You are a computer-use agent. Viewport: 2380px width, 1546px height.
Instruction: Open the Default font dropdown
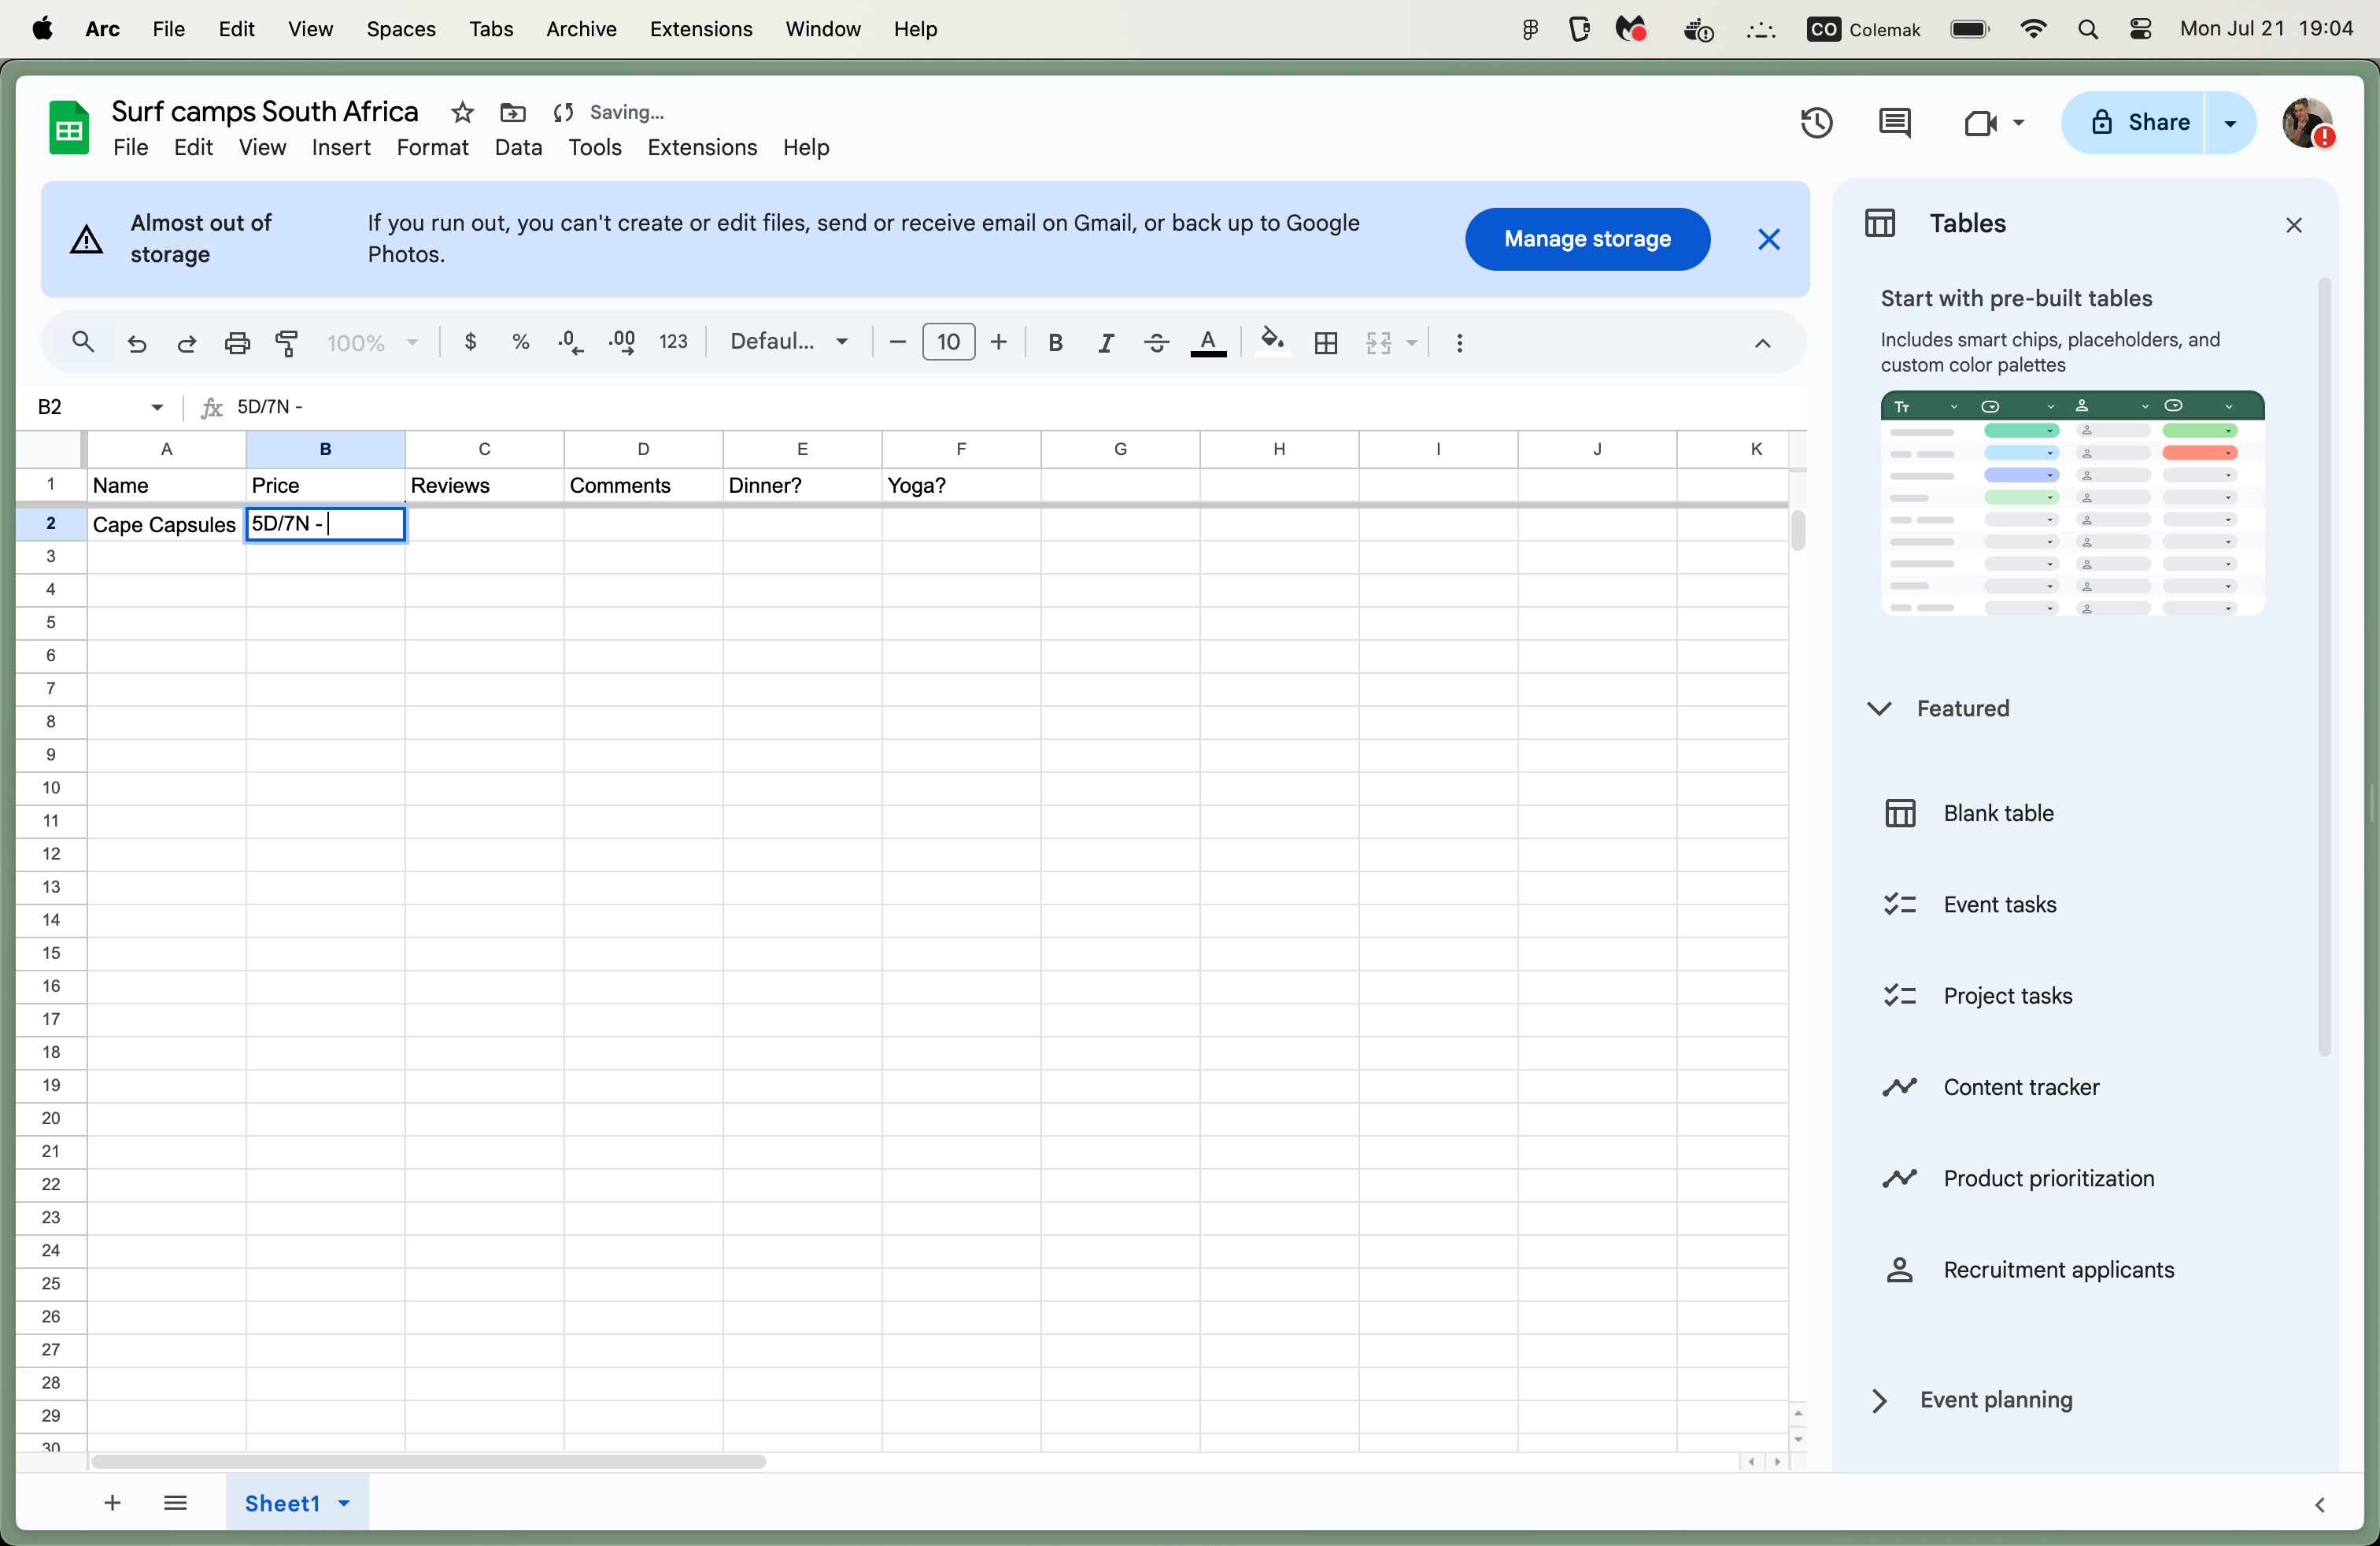(788, 342)
